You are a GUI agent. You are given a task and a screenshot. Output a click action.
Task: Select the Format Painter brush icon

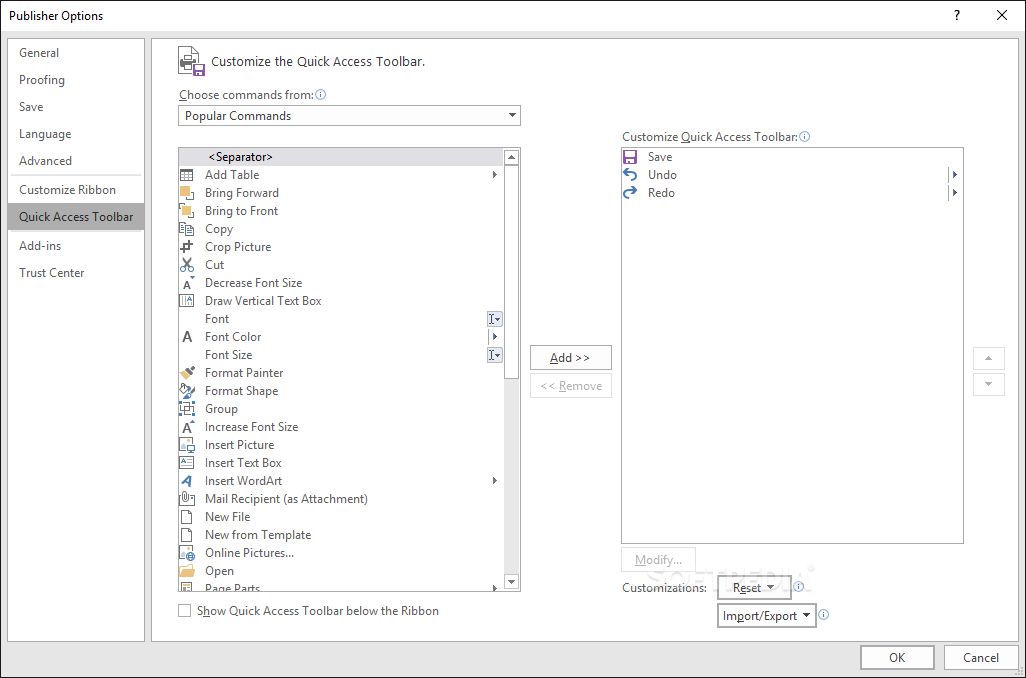click(186, 373)
